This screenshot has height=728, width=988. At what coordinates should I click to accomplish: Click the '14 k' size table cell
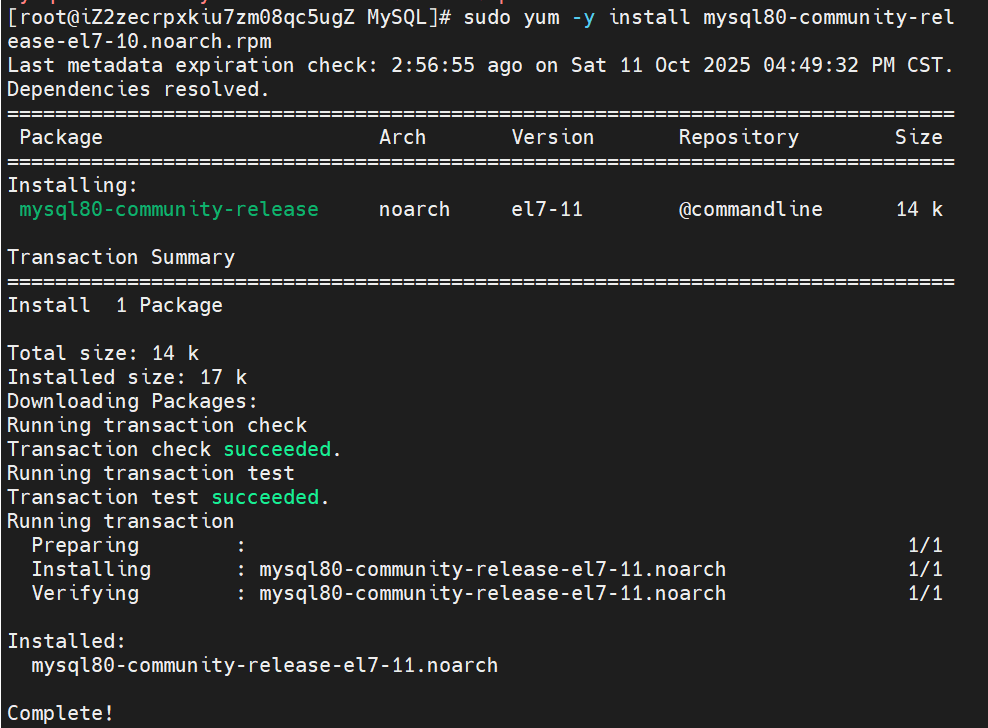coord(919,209)
